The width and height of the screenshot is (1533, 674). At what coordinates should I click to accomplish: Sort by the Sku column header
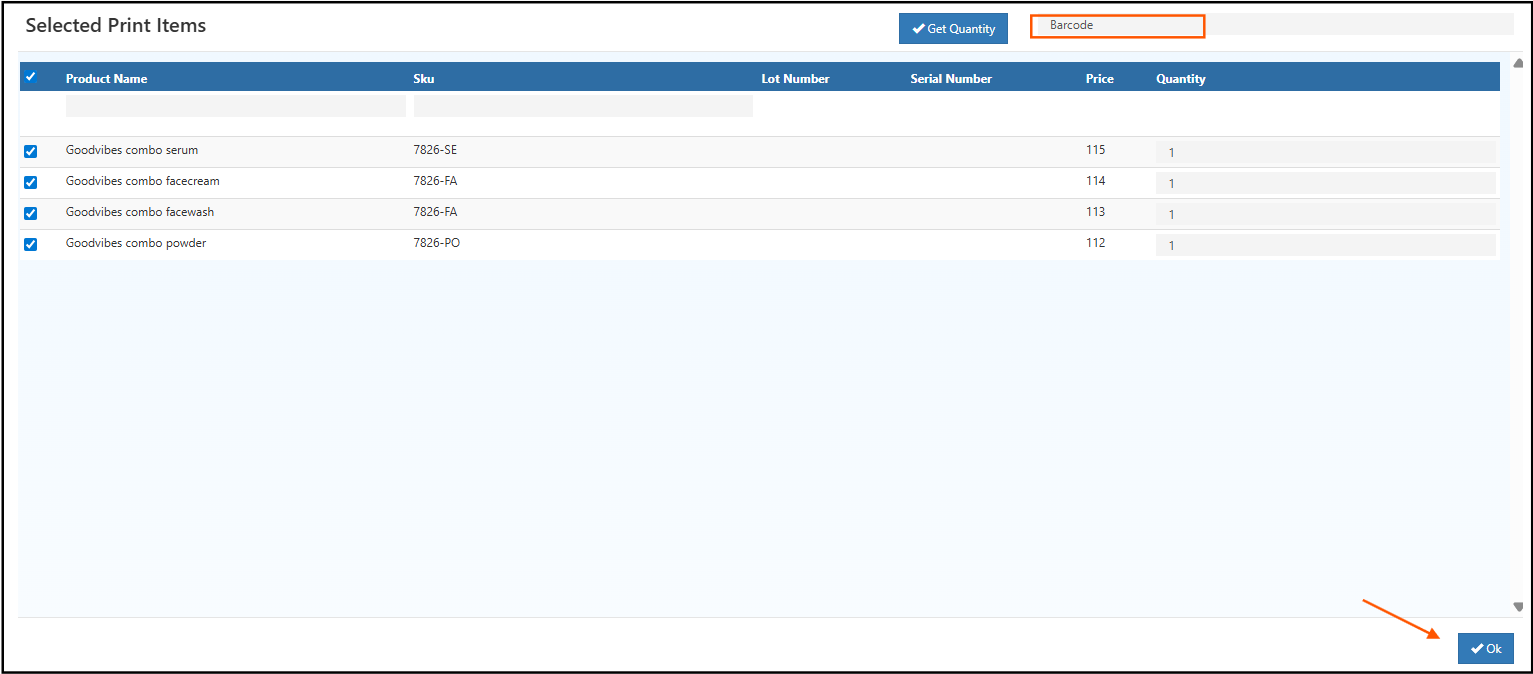[x=424, y=79]
